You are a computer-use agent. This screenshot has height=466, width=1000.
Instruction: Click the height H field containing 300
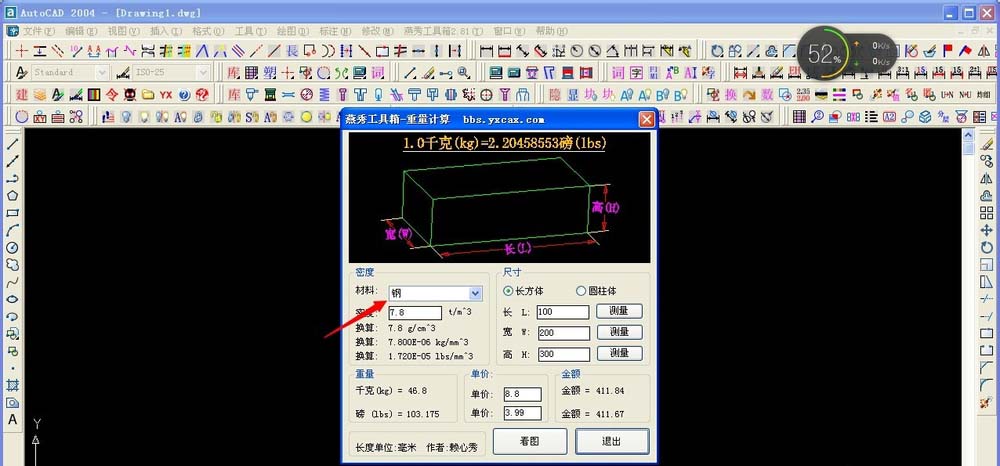click(x=563, y=354)
